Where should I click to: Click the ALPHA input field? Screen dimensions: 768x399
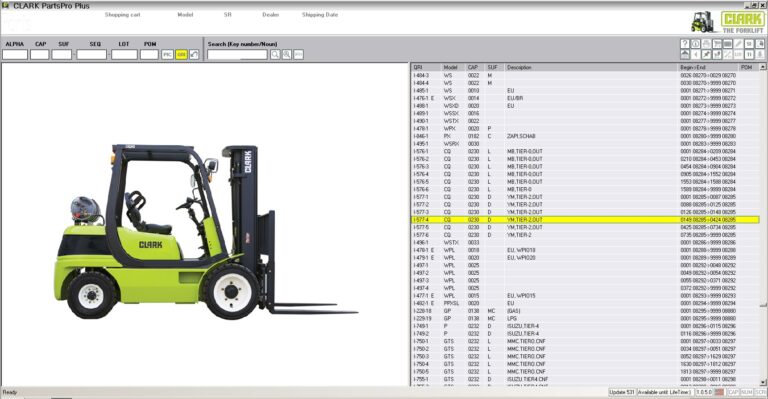tap(15, 54)
